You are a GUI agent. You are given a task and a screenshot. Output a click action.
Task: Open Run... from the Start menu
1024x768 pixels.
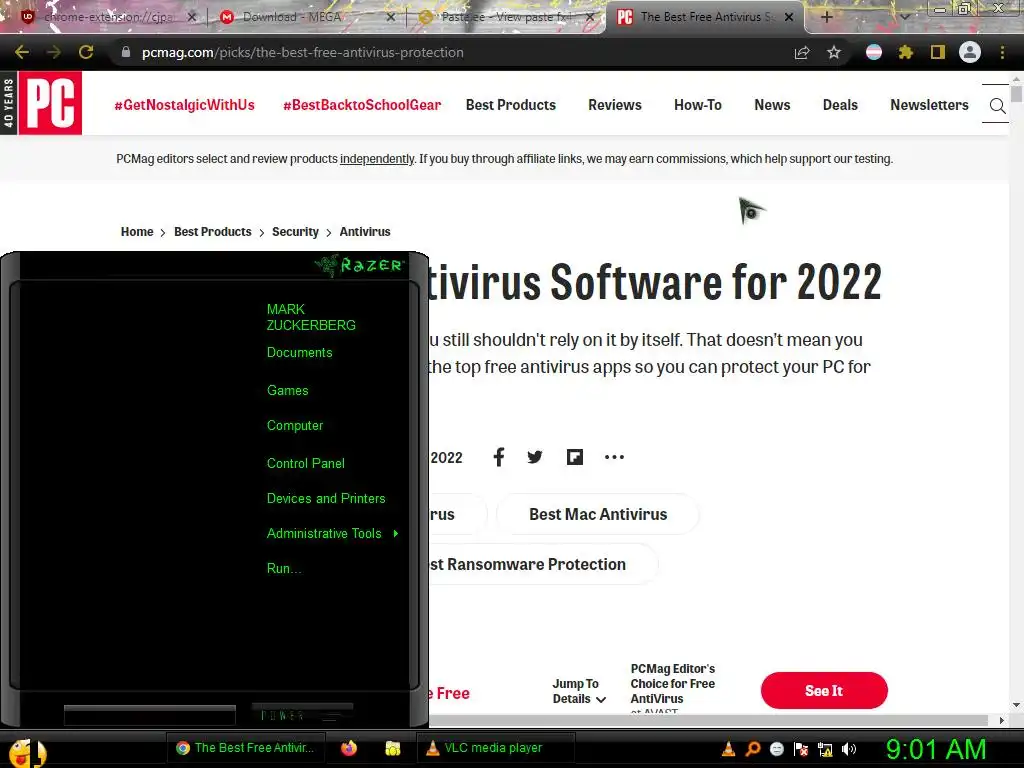[x=283, y=568]
